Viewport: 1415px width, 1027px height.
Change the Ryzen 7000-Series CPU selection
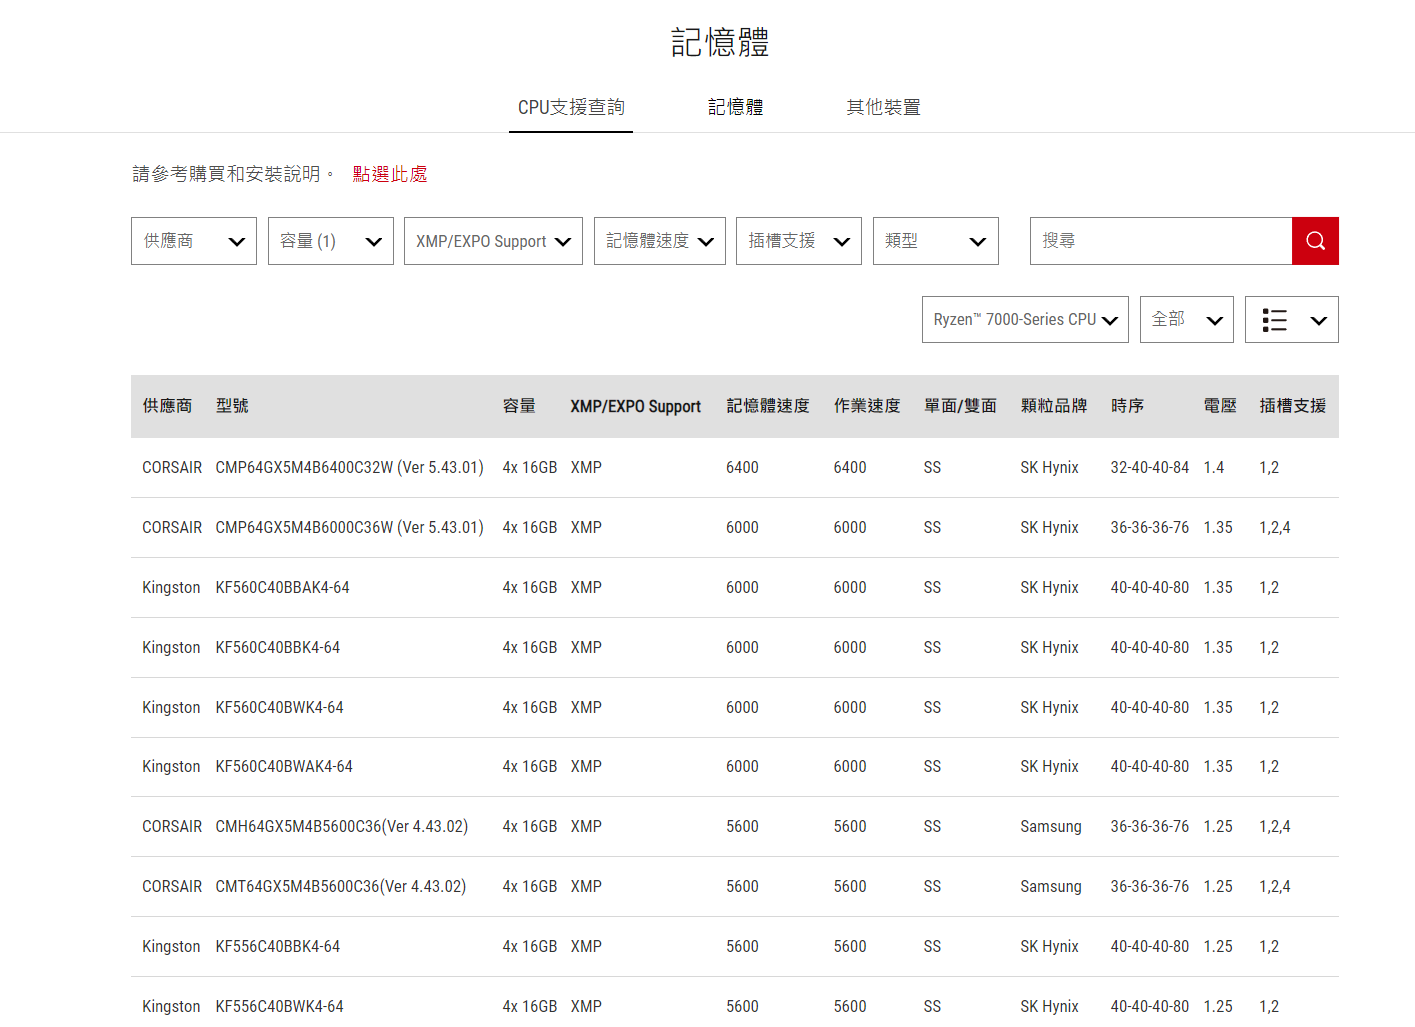(x=1025, y=320)
